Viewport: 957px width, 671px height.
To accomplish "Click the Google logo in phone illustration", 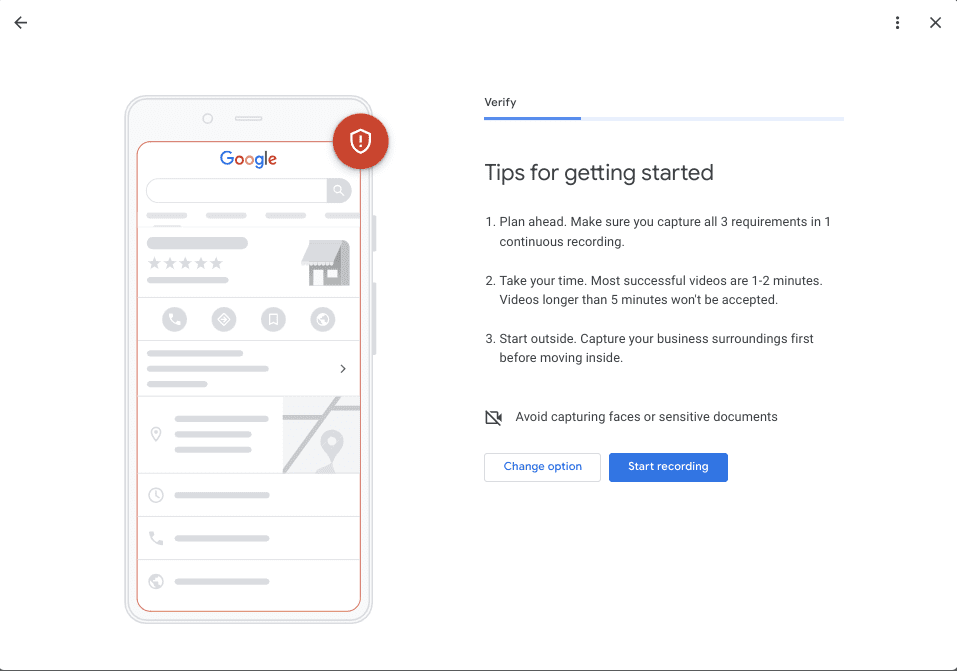I will point(248,159).
